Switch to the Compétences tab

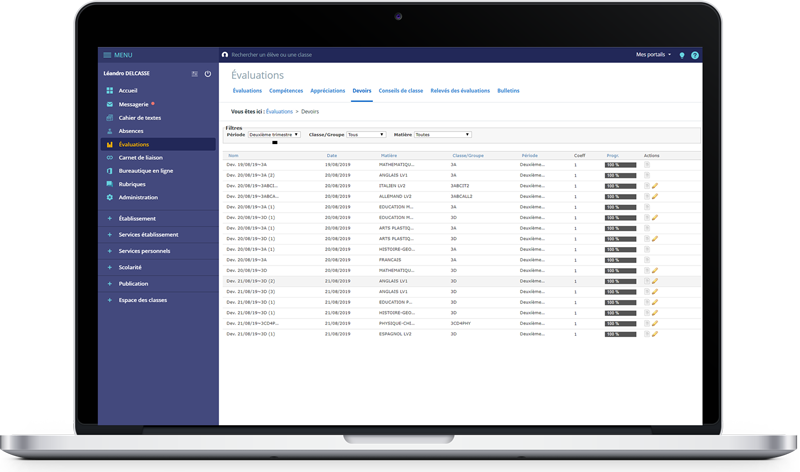286,91
